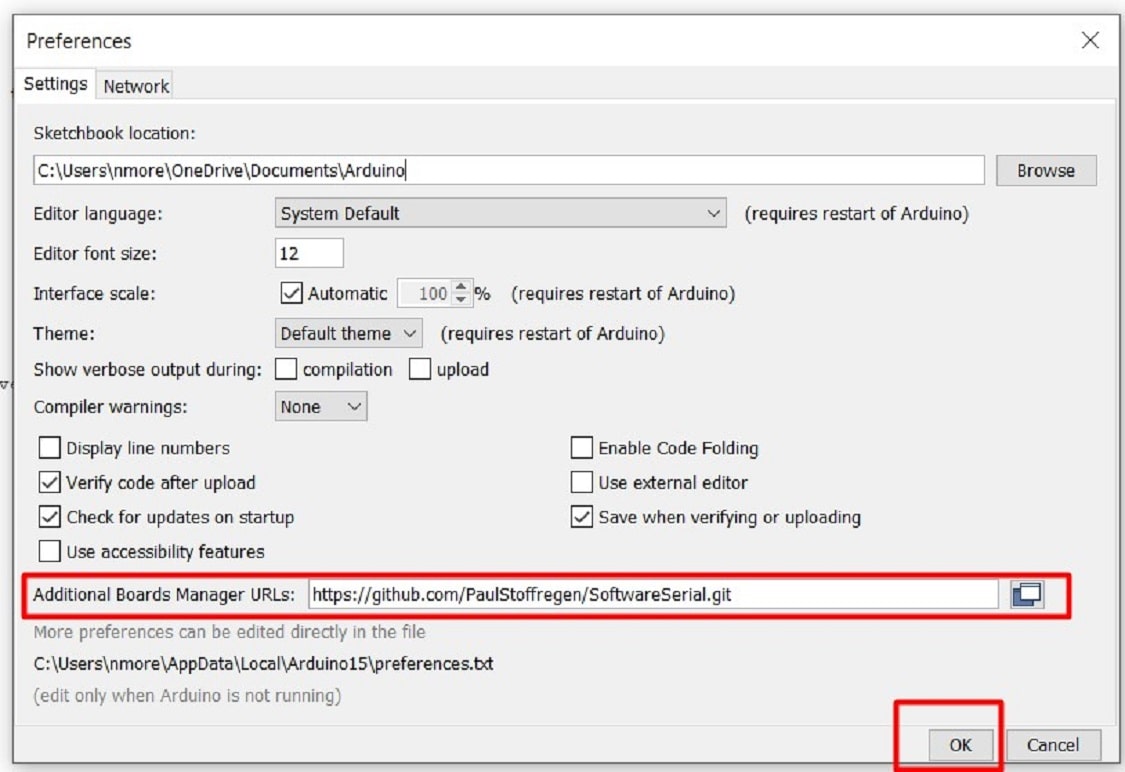Click the 'Additional Boards Manager URLs:' label

[x=164, y=595]
